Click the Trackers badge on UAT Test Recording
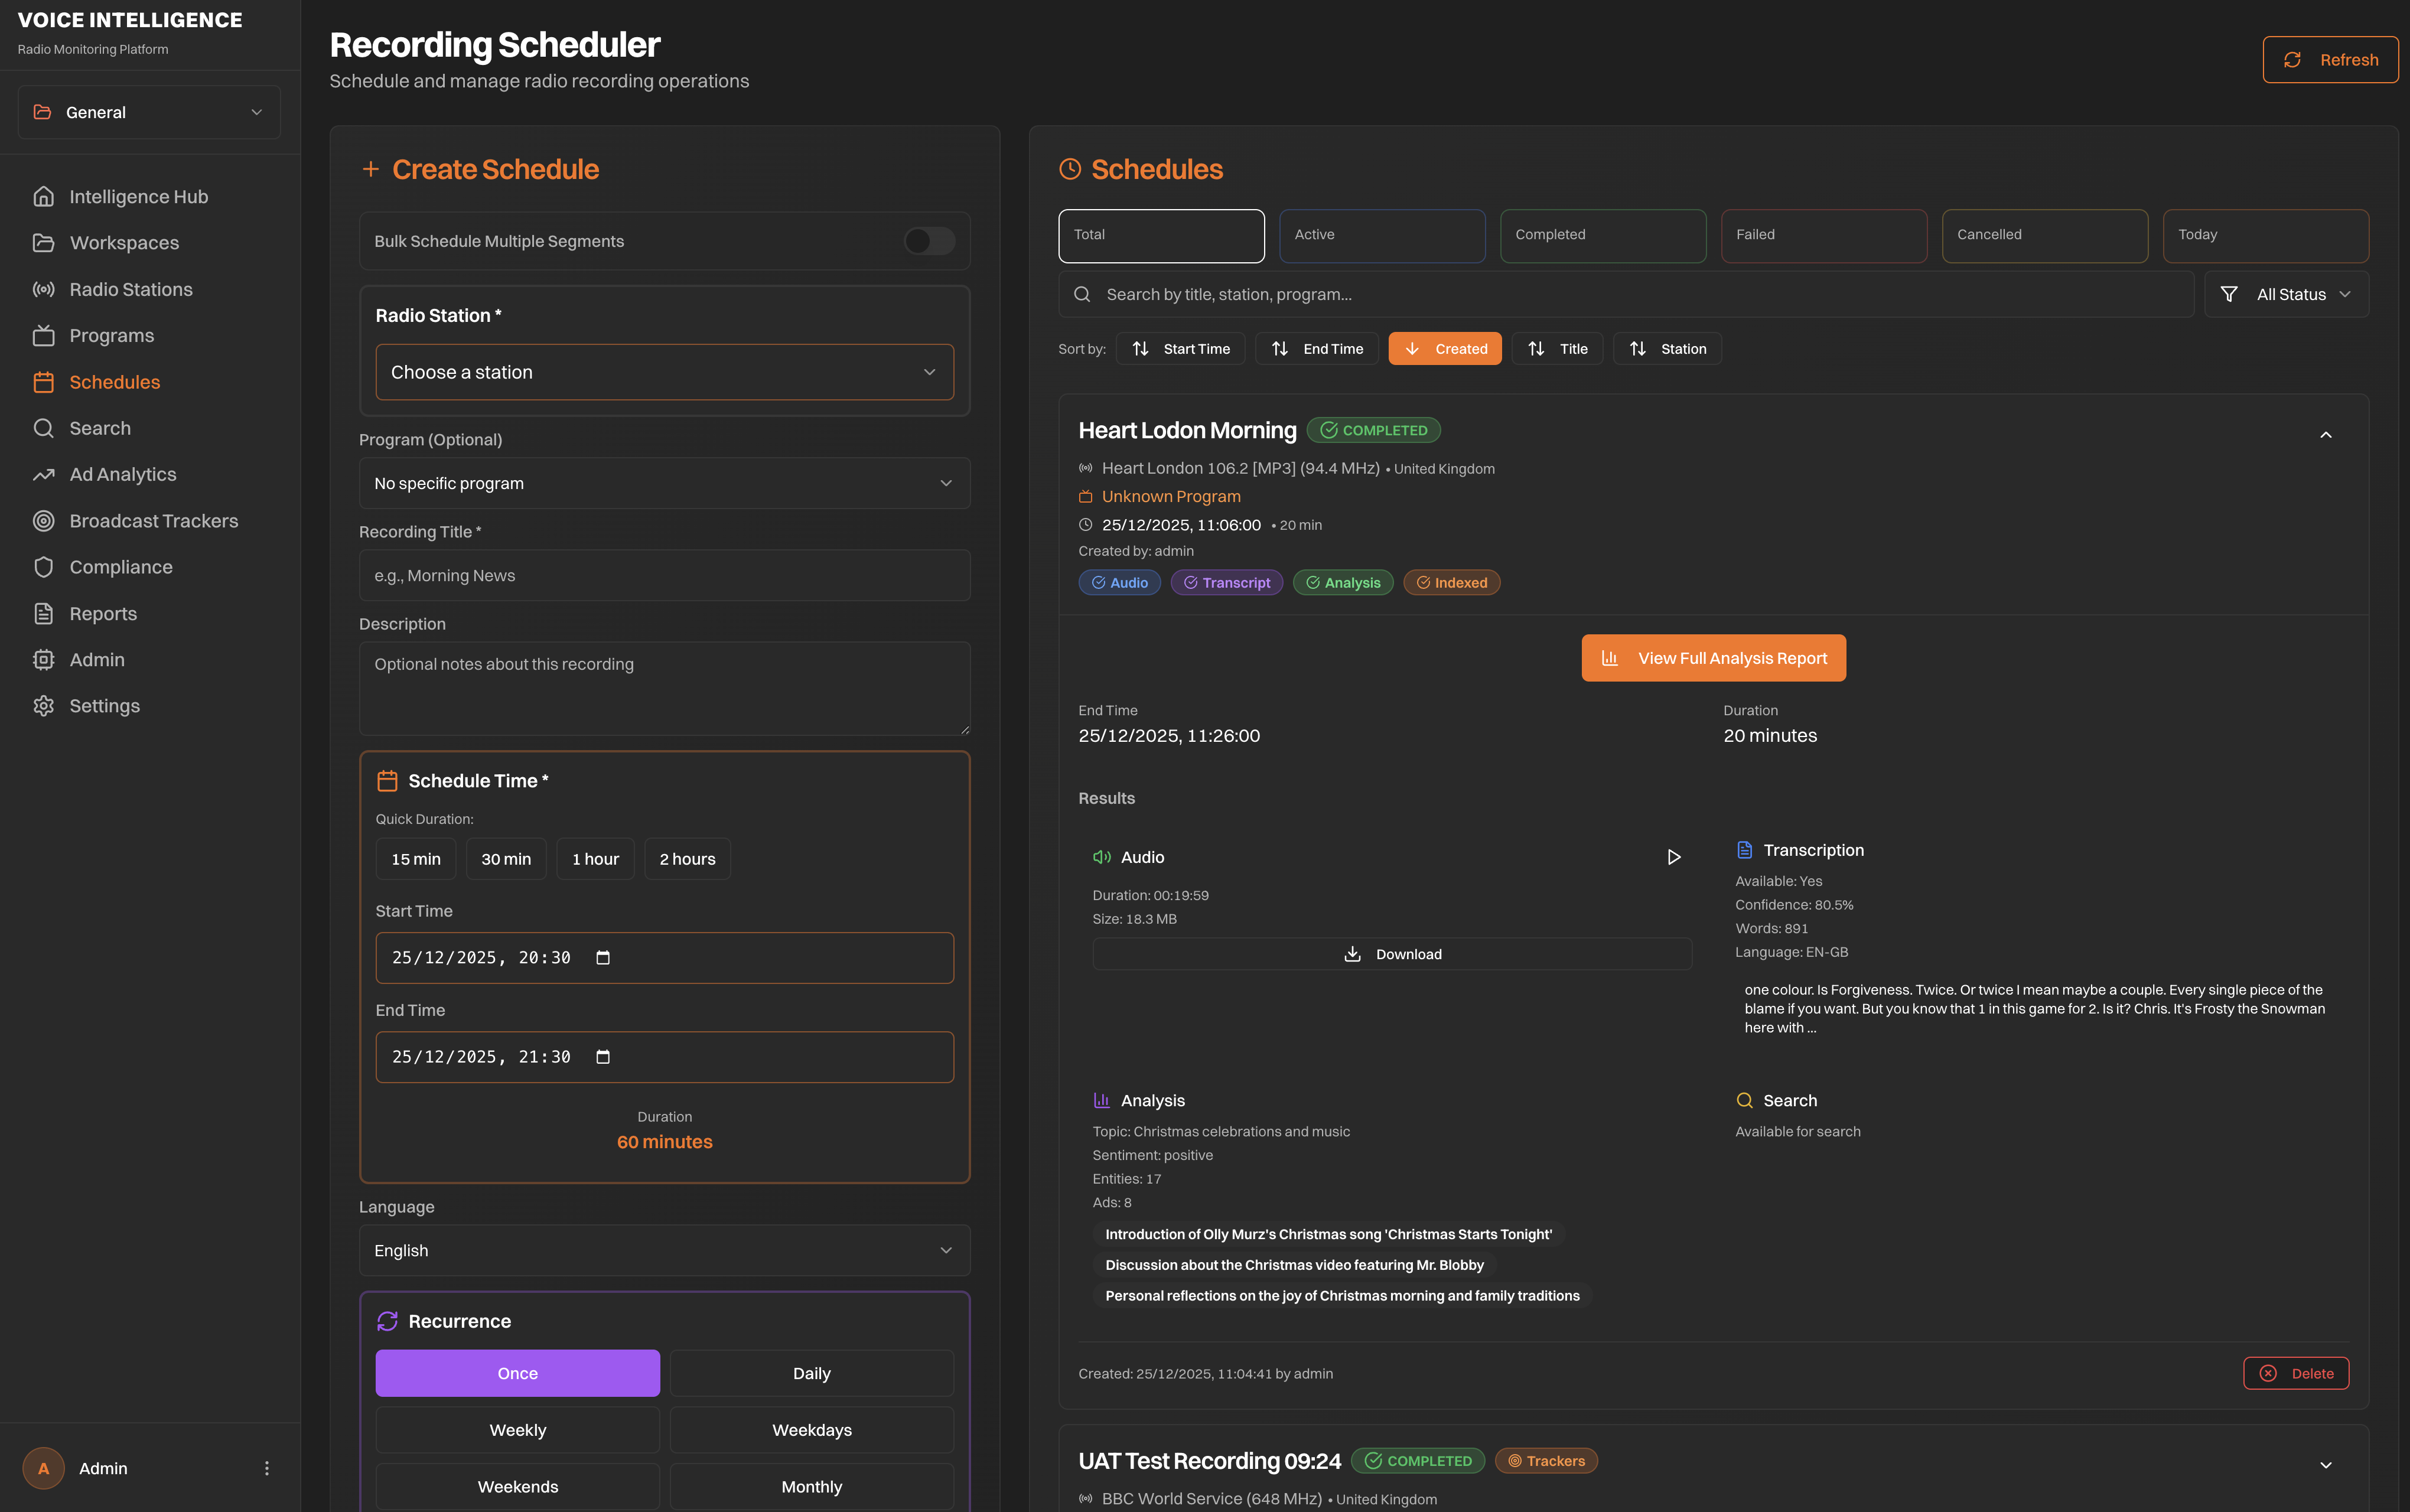Screen dimensions: 2410x1512 [1546, 1461]
